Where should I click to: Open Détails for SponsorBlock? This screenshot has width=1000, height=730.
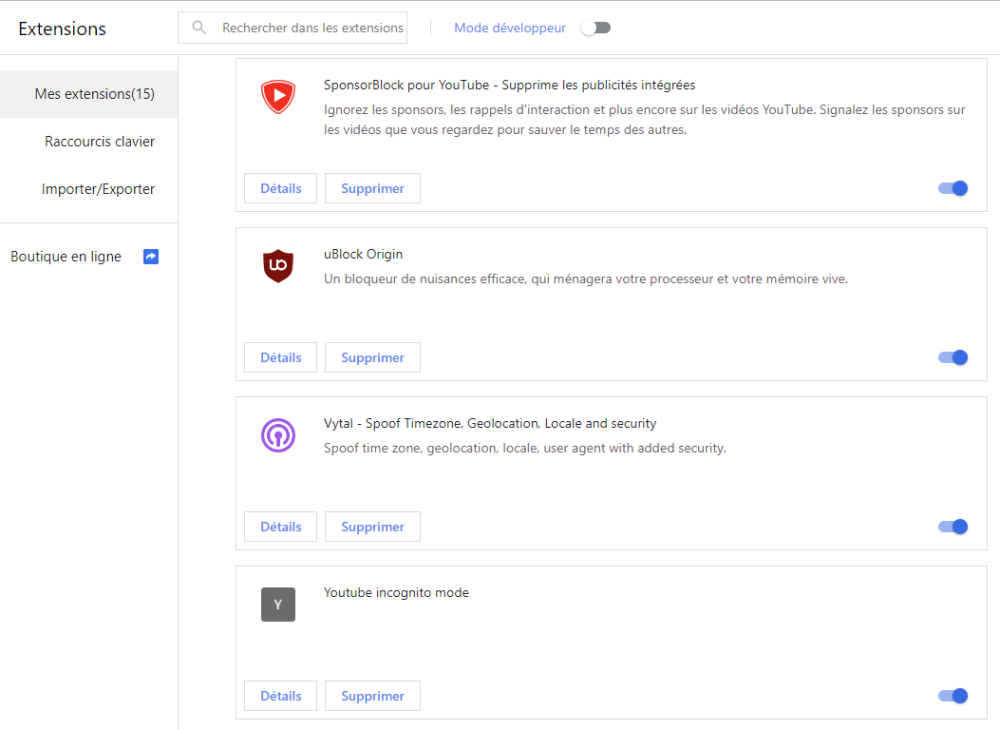coord(281,188)
